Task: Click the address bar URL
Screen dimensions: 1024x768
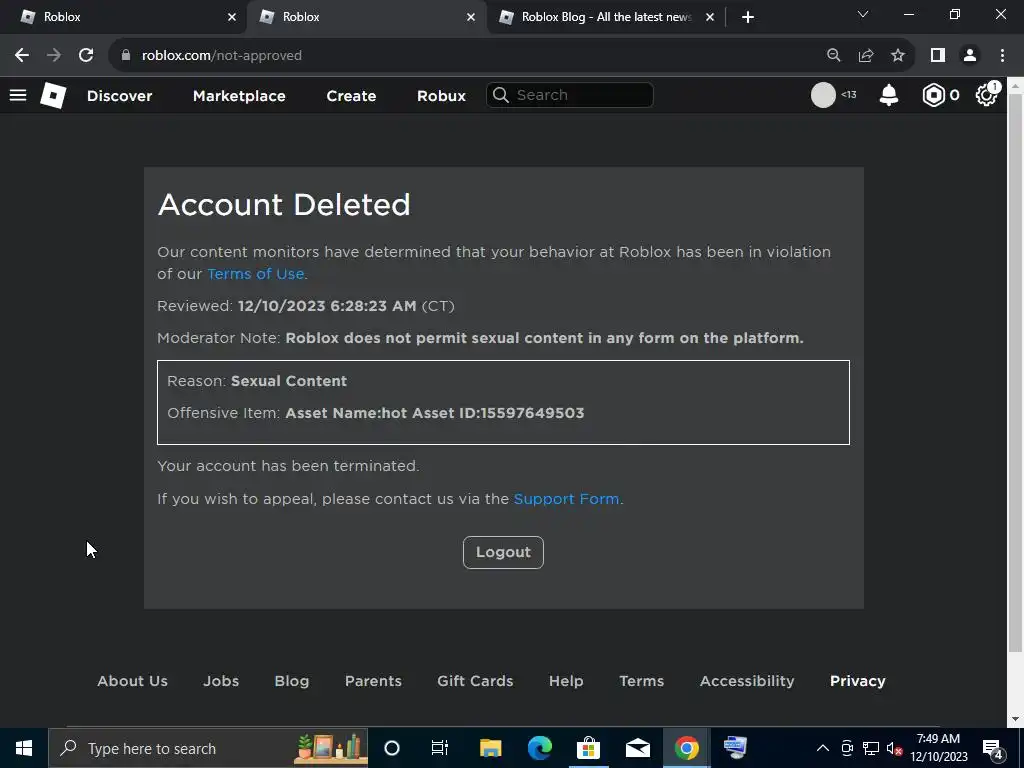Action: 222,56
